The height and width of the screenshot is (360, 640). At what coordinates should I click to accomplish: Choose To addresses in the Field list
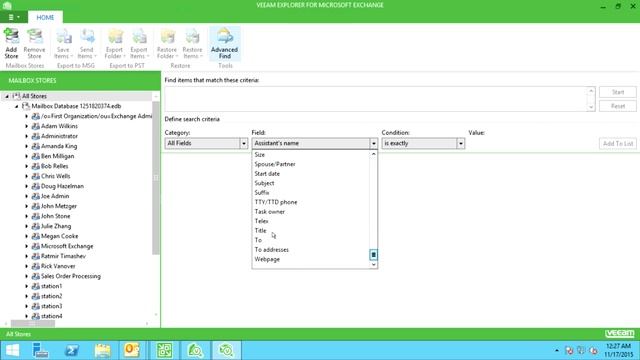(x=271, y=250)
